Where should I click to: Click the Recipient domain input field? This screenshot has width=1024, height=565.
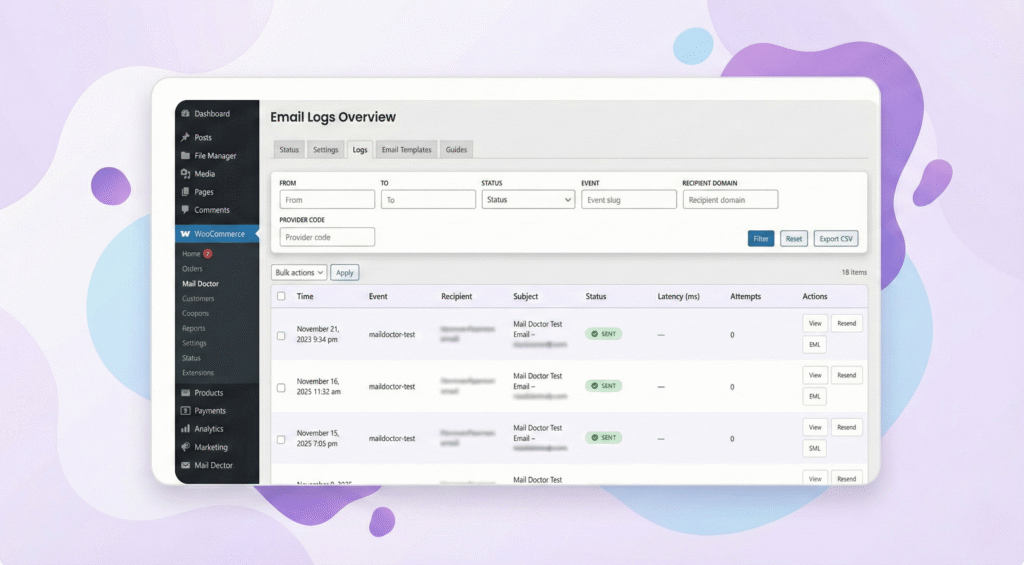(x=730, y=200)
